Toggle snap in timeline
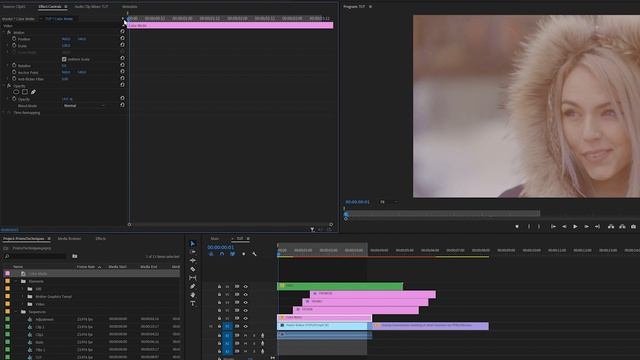Screen dimensions: 640x360 click(x=222, y=254)
